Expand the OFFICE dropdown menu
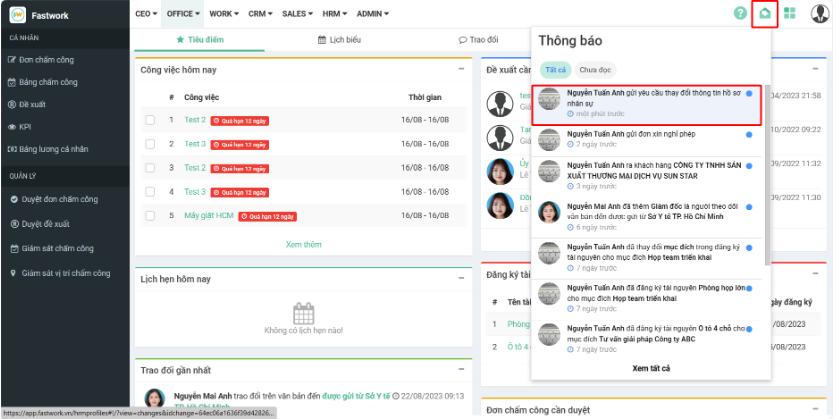Screen dimensions: 836x419 coord(183,14)
